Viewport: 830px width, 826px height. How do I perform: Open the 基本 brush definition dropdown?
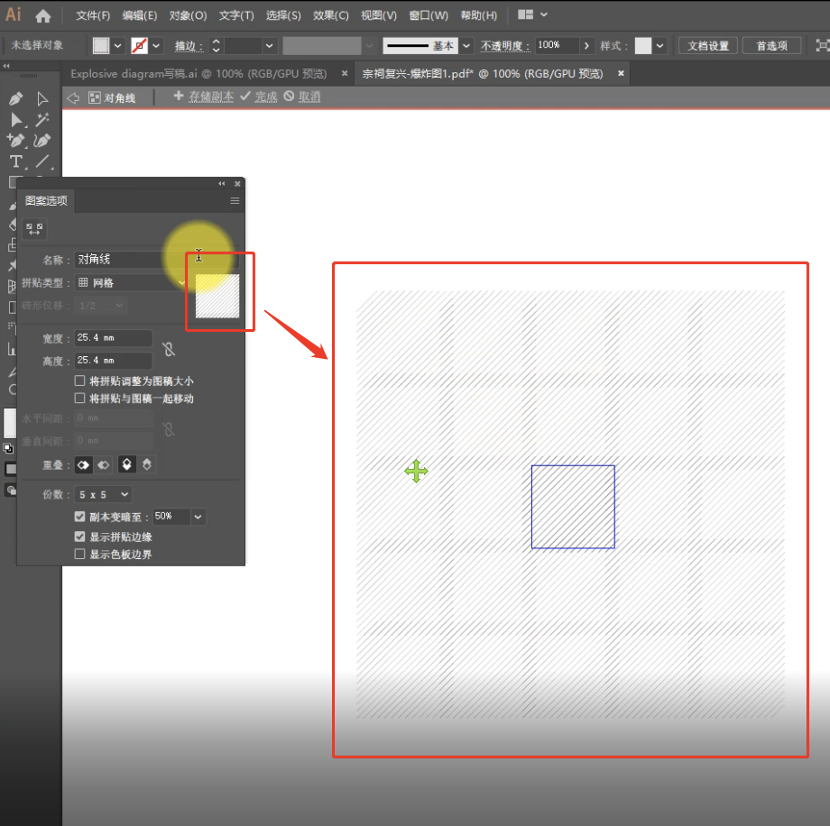466,46
